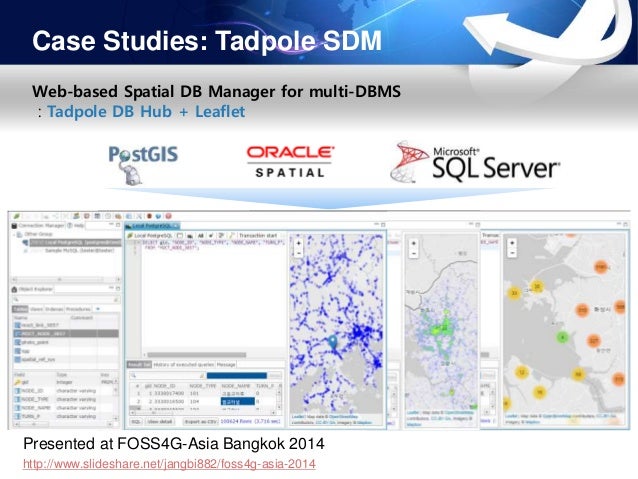Click OpenStreetMap link under blue point map
638x479 pixels.
point(343,417)
